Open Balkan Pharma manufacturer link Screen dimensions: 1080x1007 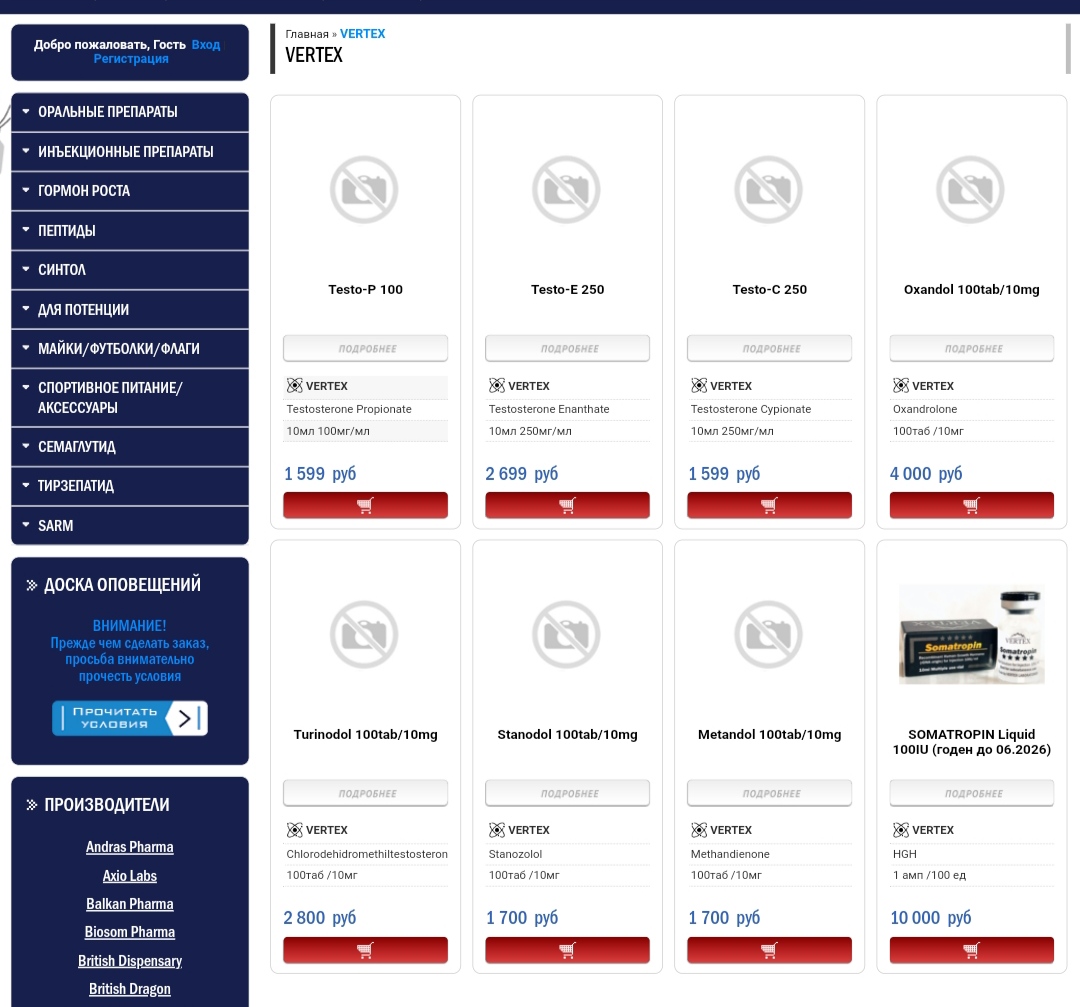(129, 904)
